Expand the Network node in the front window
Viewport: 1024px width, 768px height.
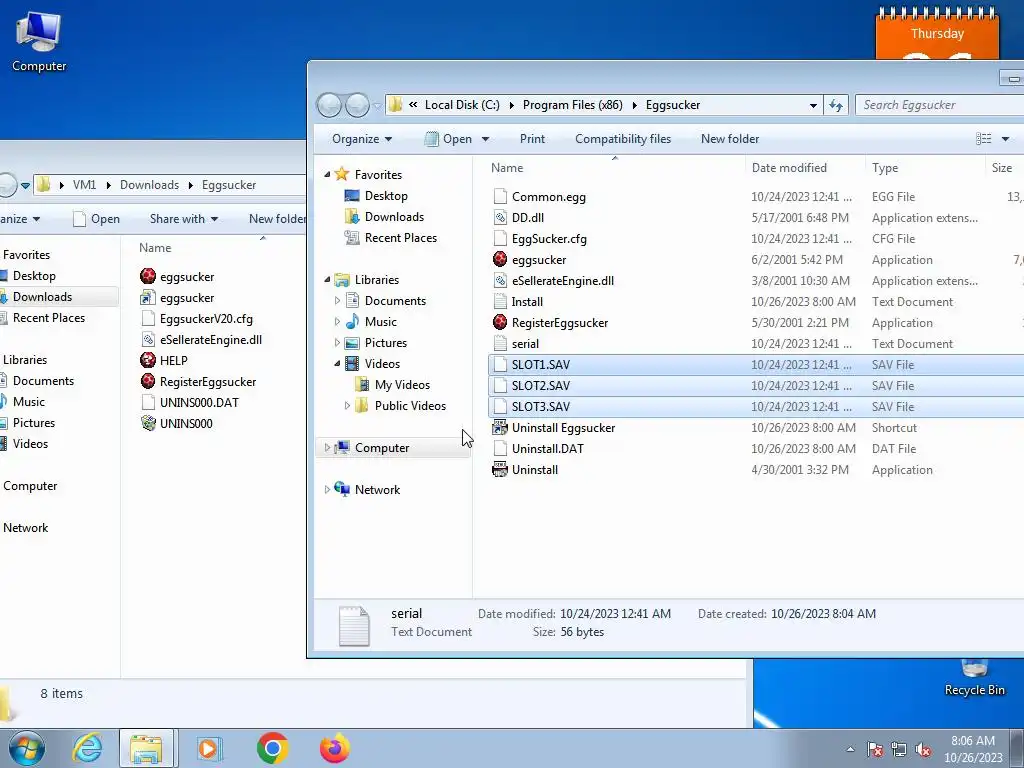tap(327, 490)
